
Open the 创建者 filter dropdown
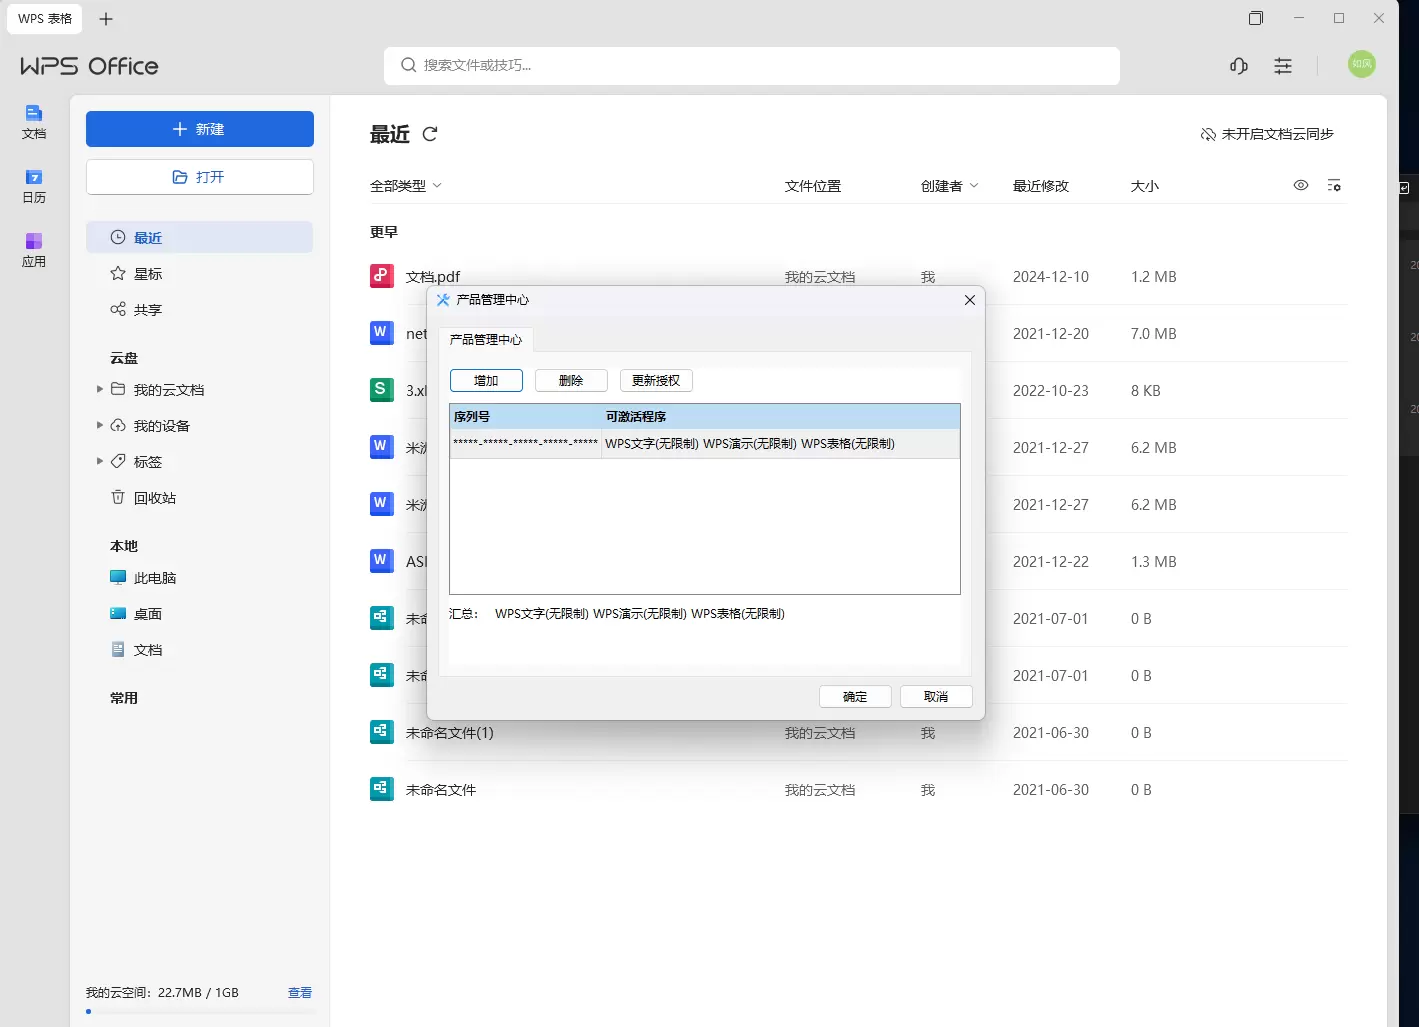950,186
